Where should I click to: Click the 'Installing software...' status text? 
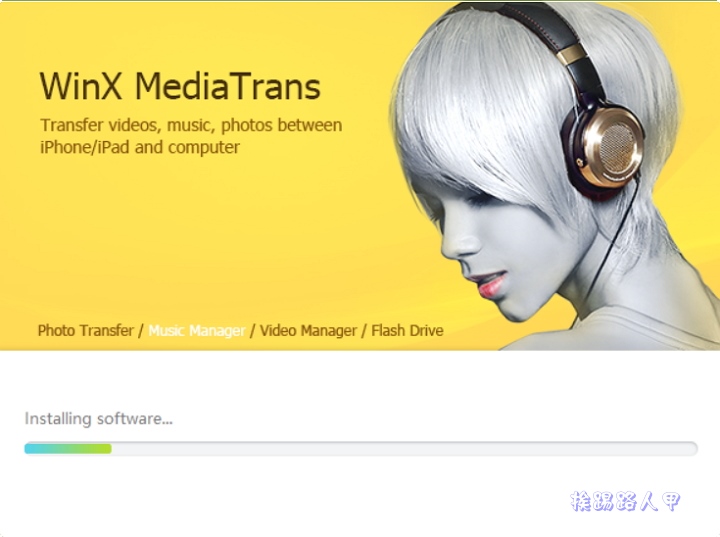[x=99, y=418]
